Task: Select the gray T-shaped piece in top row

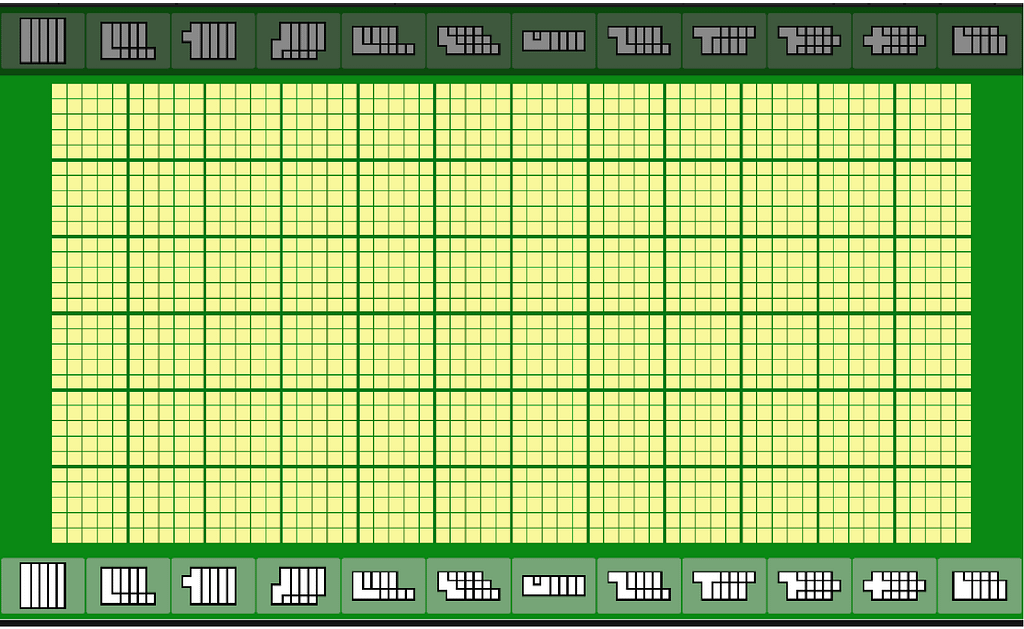Action: (723, 41)
